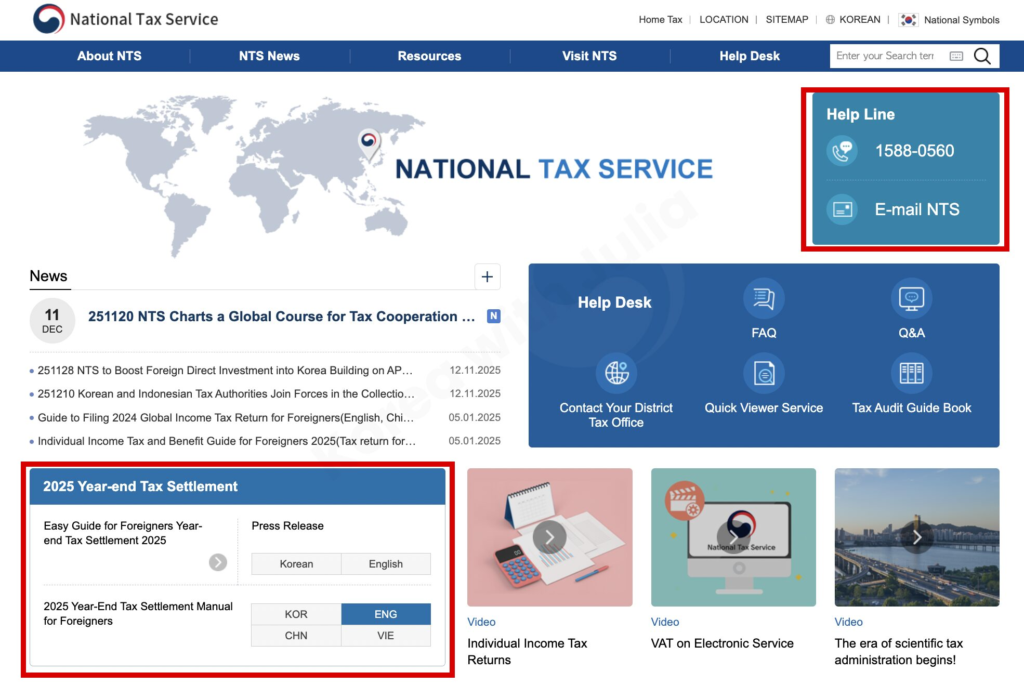Click the 1588-0560 help line number

click(x=914, y=151)
